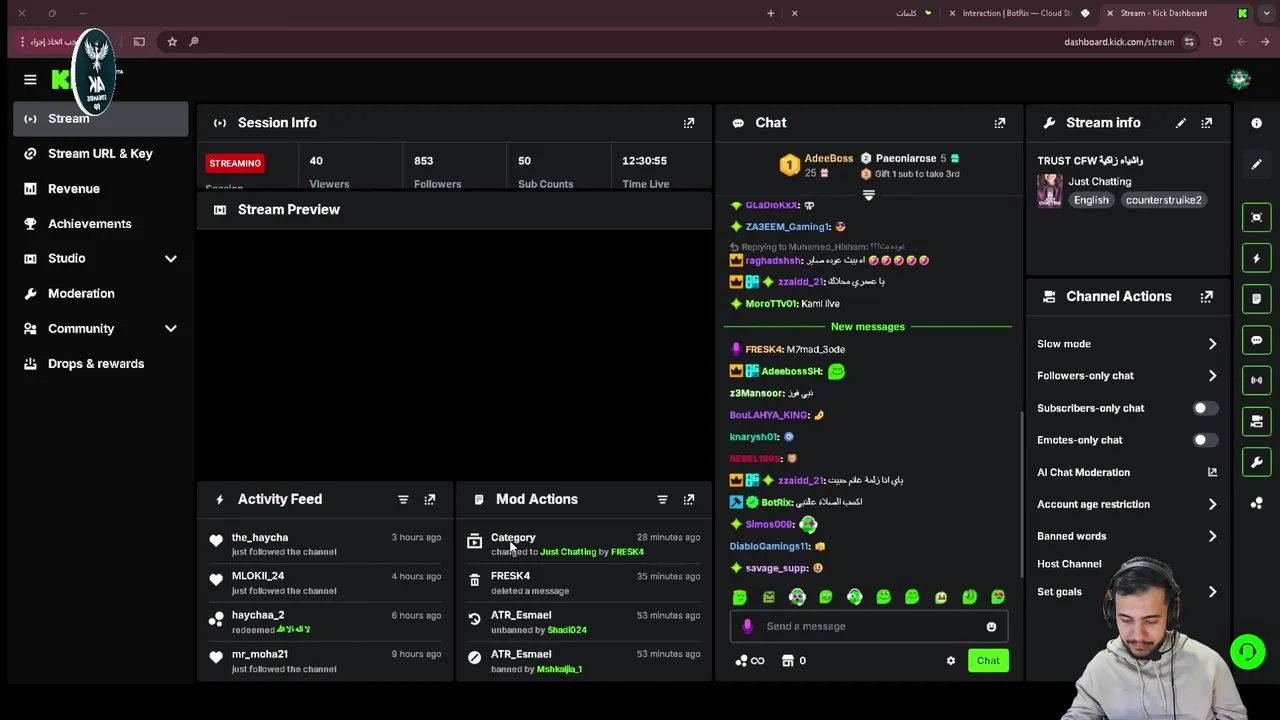Pop out the Activity Feed panel
The width and height of the screenshot is (1280, 720).
click(x=430, y=499)
